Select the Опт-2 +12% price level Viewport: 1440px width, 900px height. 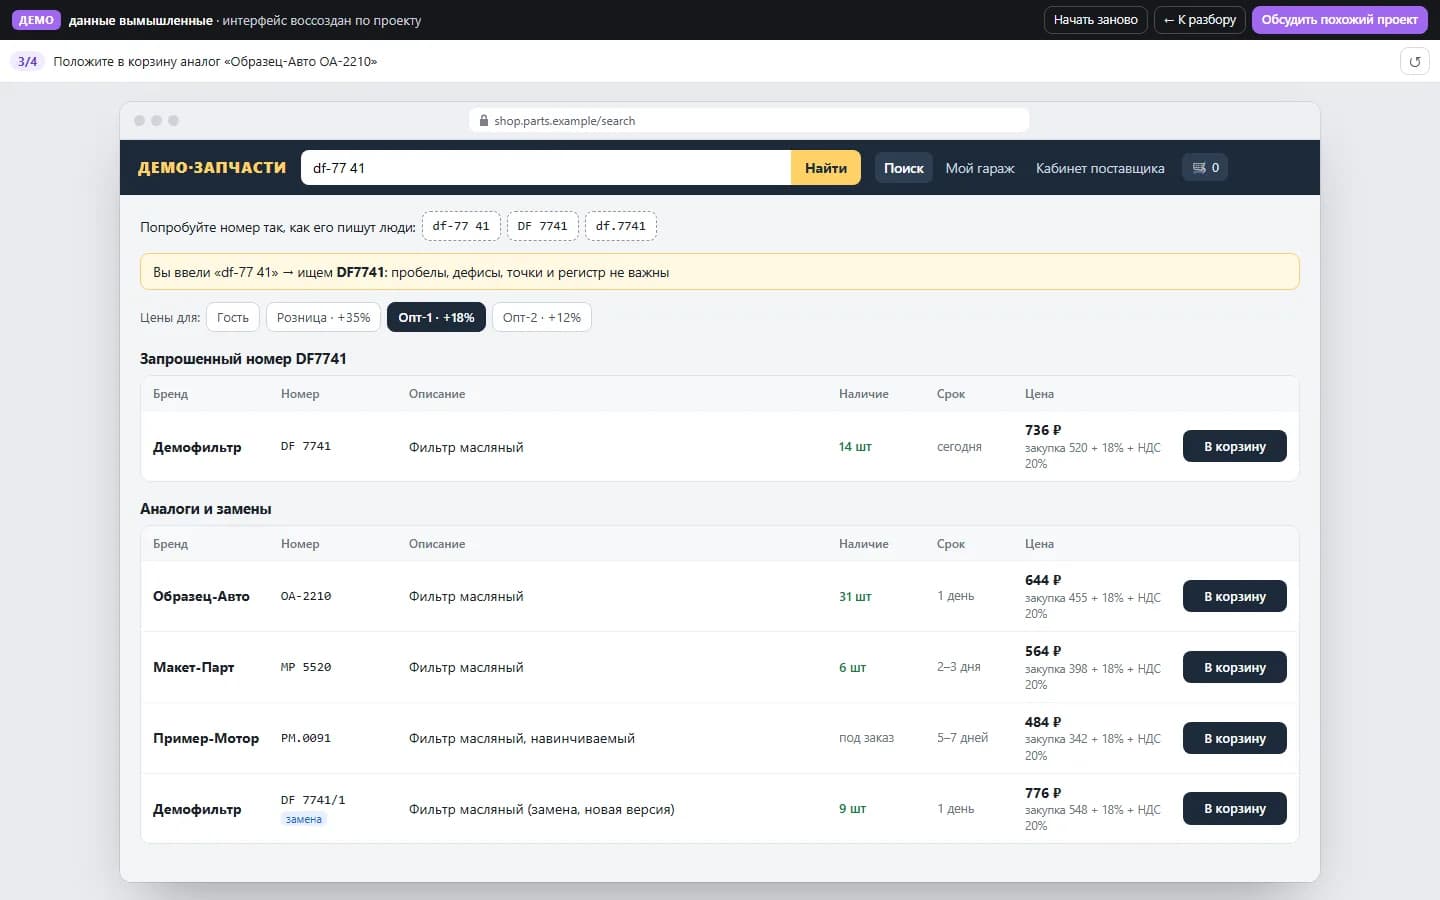542,317
